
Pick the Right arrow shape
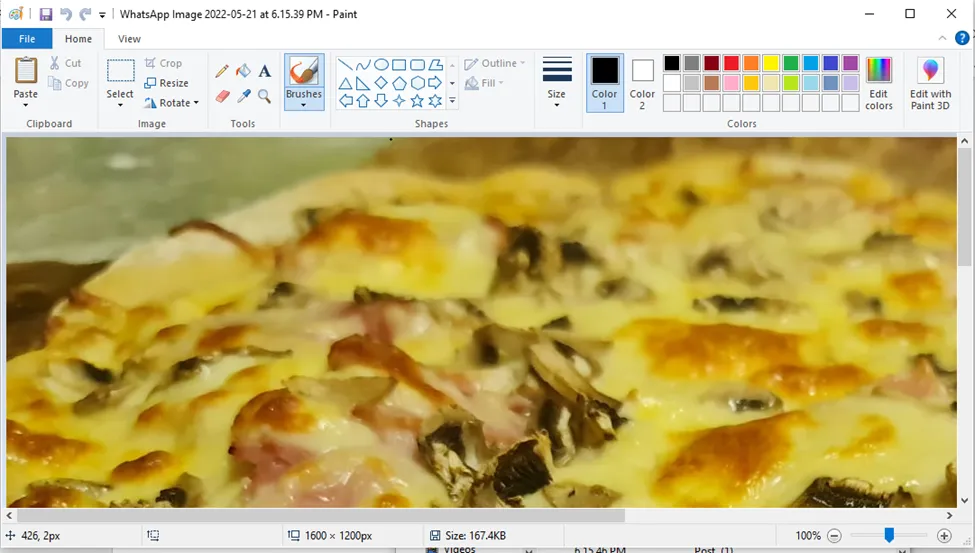[435, 83]
